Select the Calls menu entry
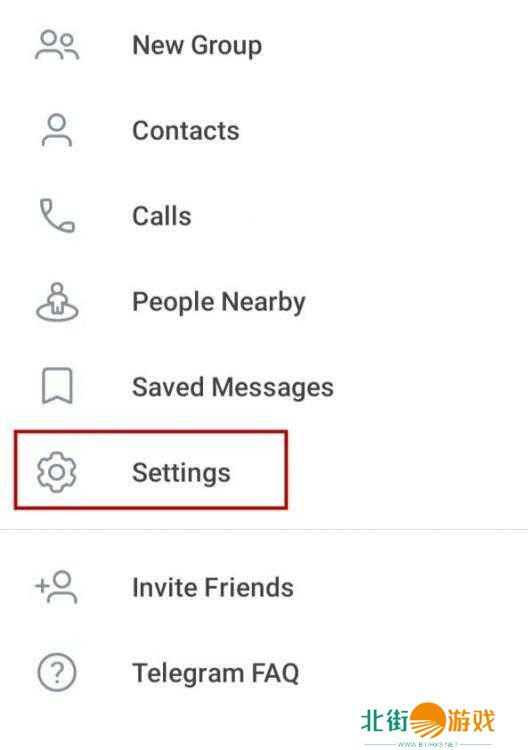This screenshot has height=750, width=528. click(x=264, y=215)
